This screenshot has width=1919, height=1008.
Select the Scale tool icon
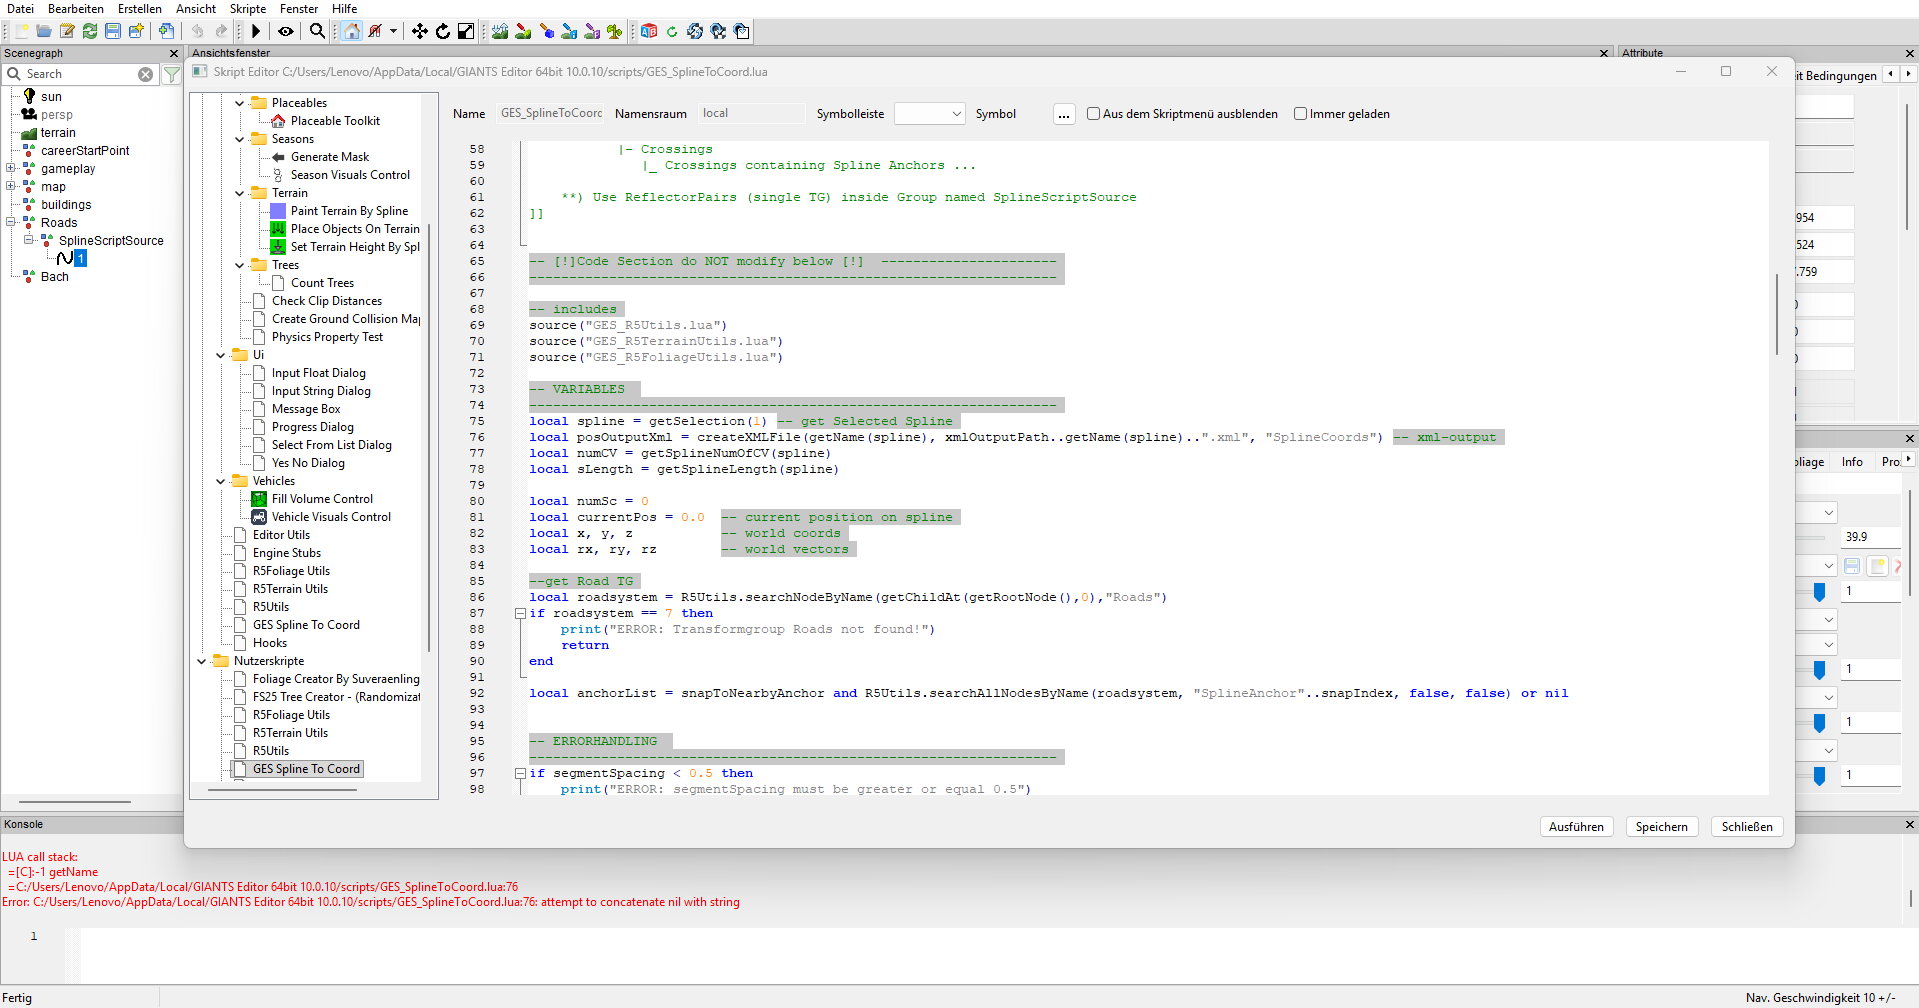point(466,31)
